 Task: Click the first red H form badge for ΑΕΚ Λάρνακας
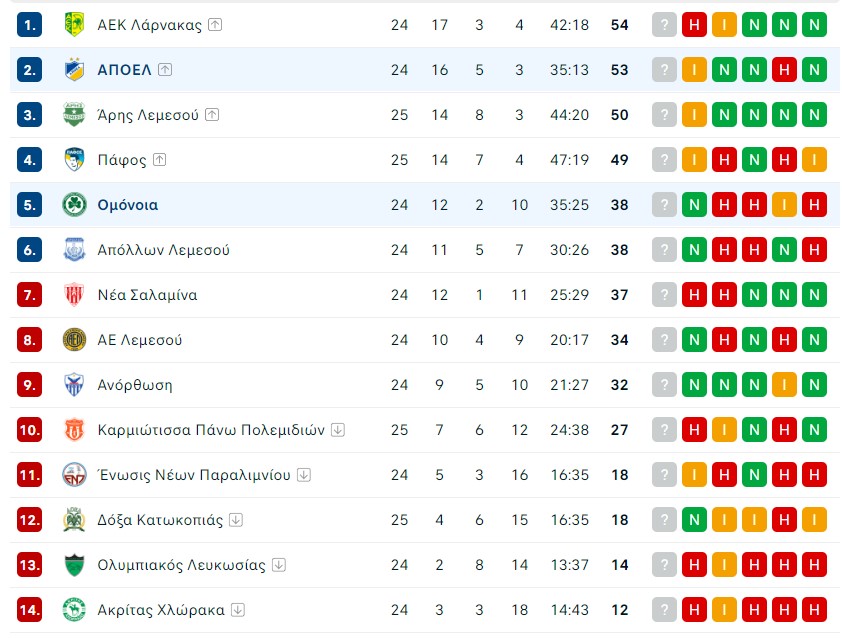click(694, 25)
